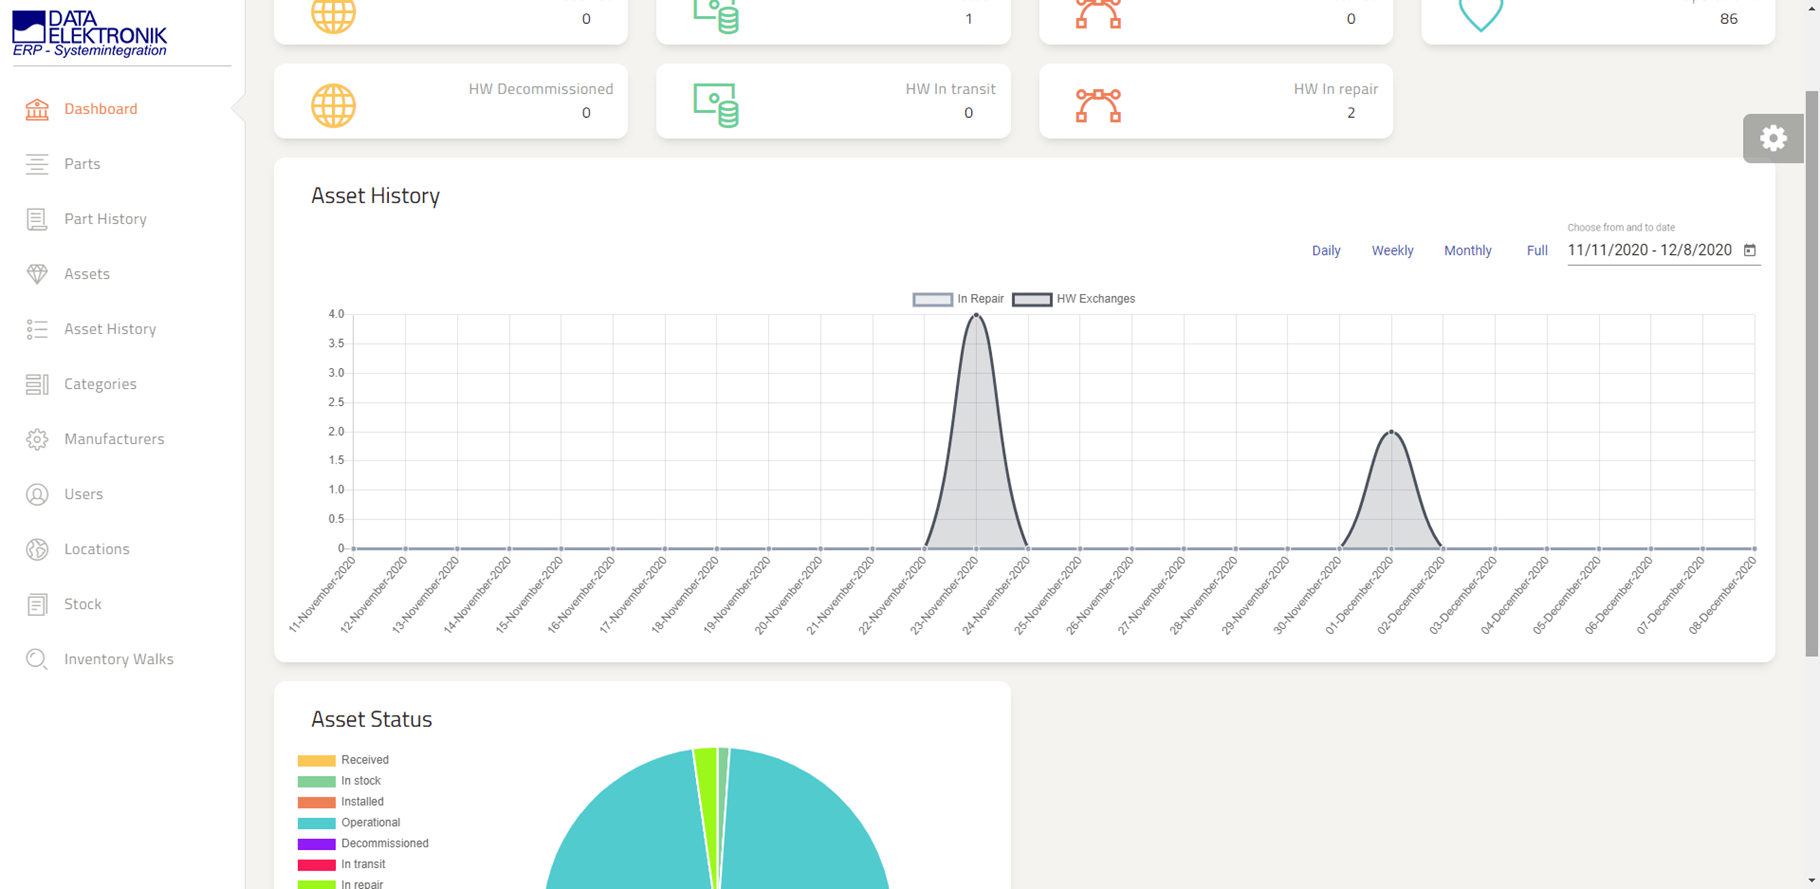
Task: Toggle Decommissioned pie legend entry
Action: (x=363, y=844)
